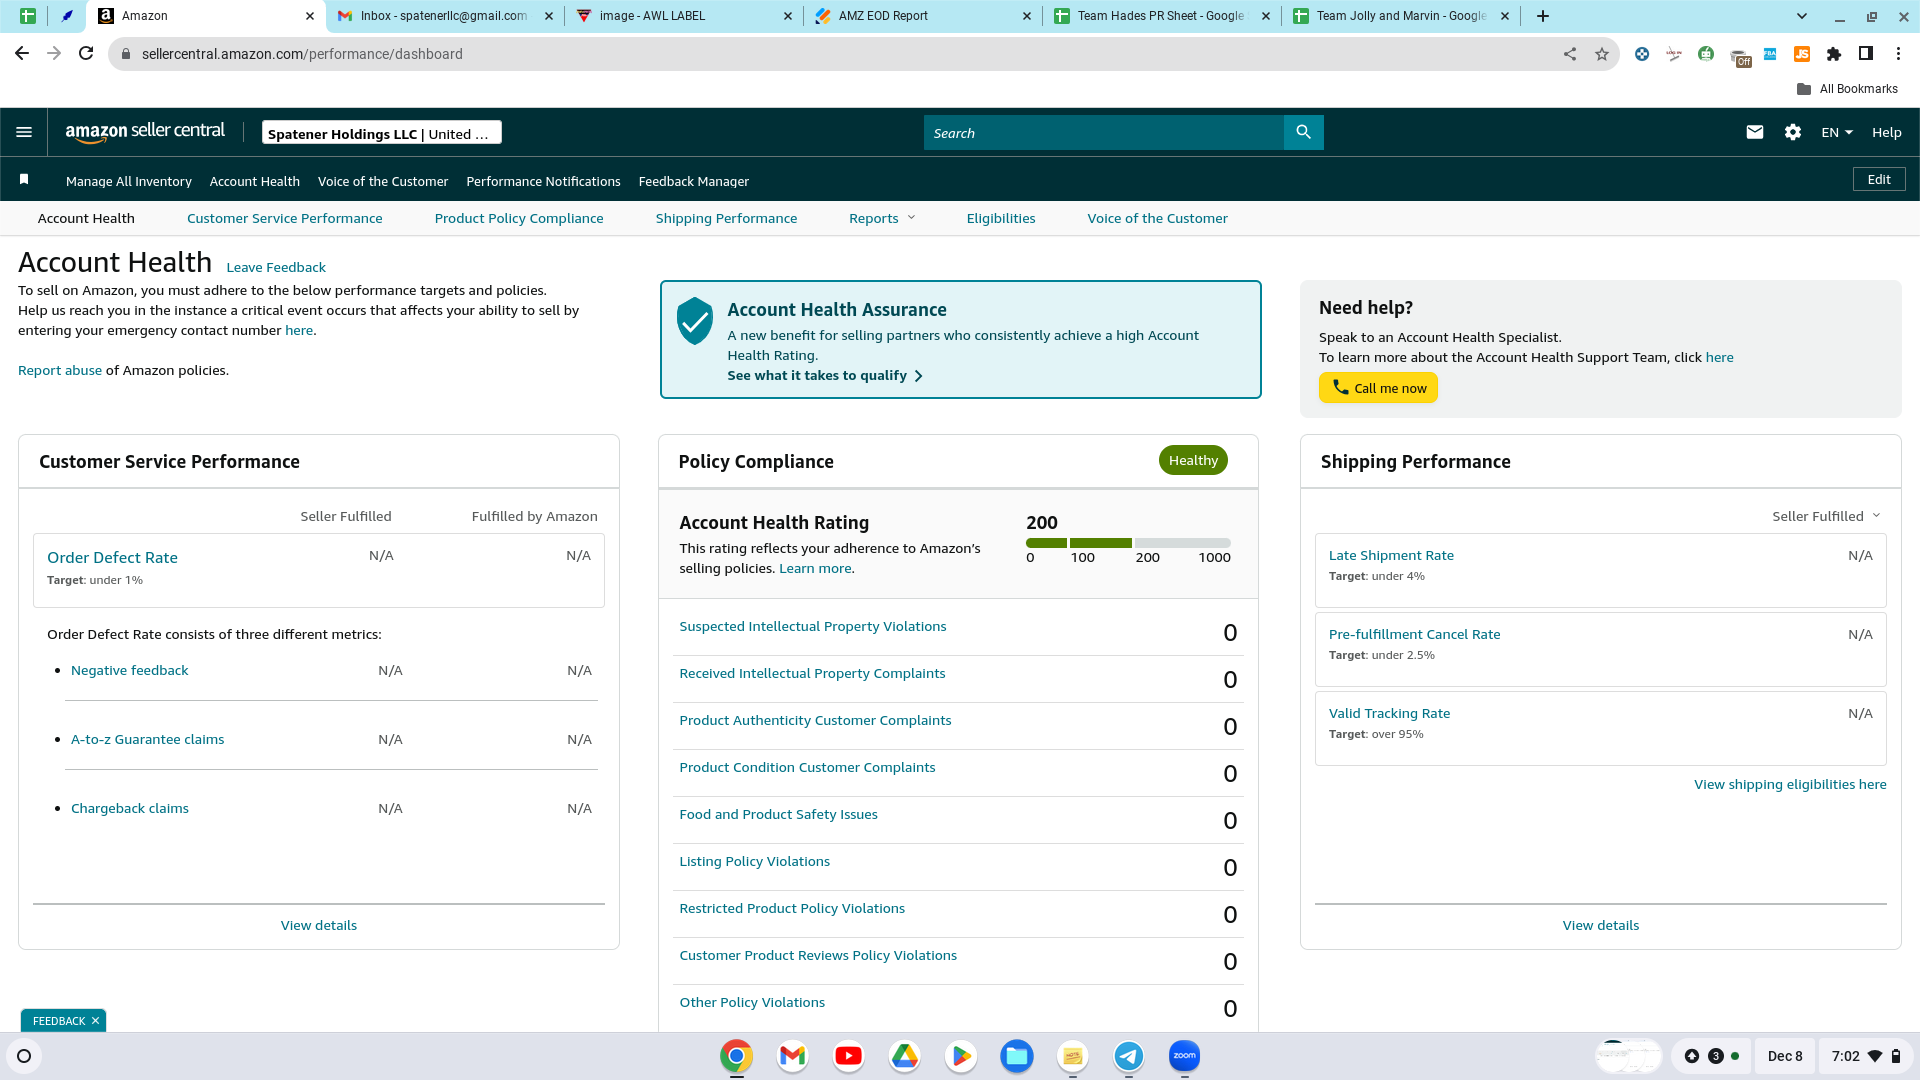
Task: Open the EN language dropdown
Action: coord(1837,132)
